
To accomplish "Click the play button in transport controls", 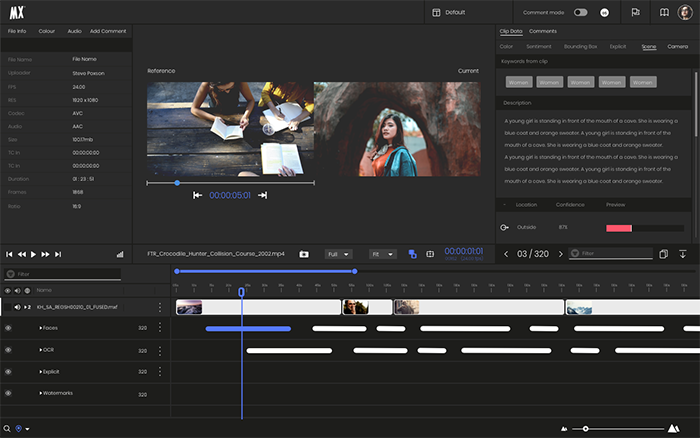I will point(33,254).
